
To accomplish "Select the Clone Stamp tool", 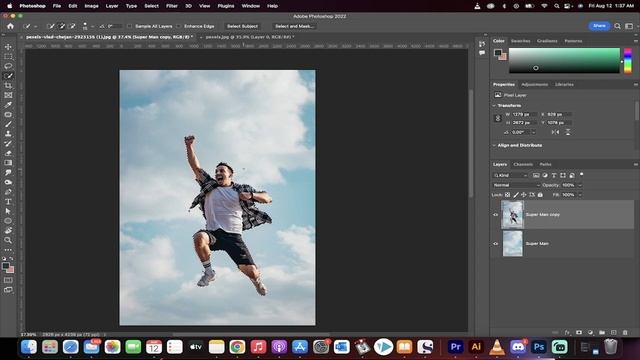I will click(8, 134).
